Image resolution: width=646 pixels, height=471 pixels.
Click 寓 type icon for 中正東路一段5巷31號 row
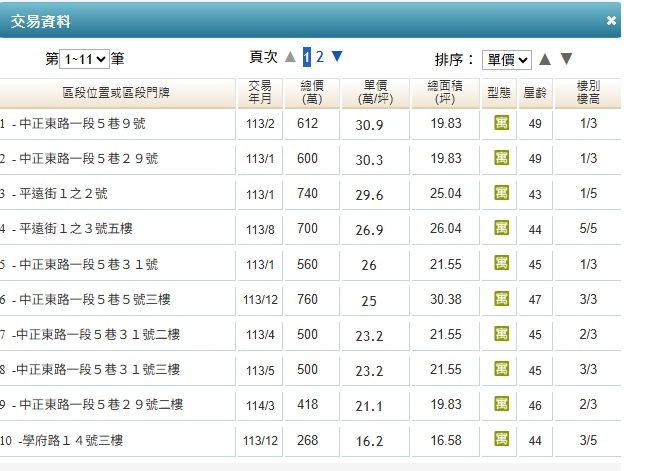point(501,263)
